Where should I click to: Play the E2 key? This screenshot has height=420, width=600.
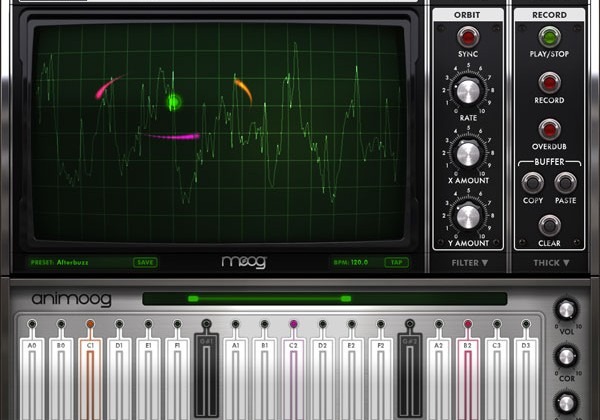click(352, 379)
